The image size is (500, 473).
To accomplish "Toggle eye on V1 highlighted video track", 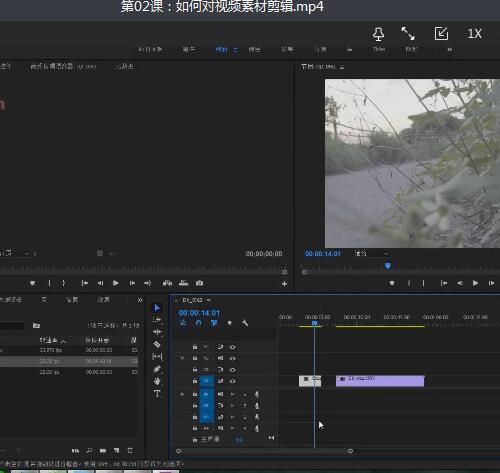I will [233, 381].
